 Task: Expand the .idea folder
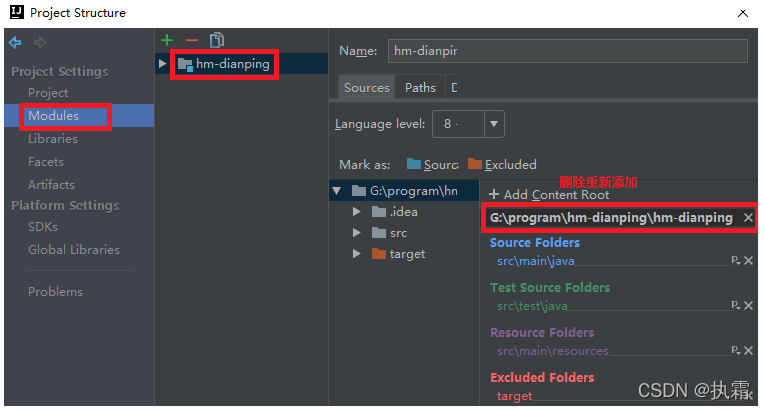[357, 212]
